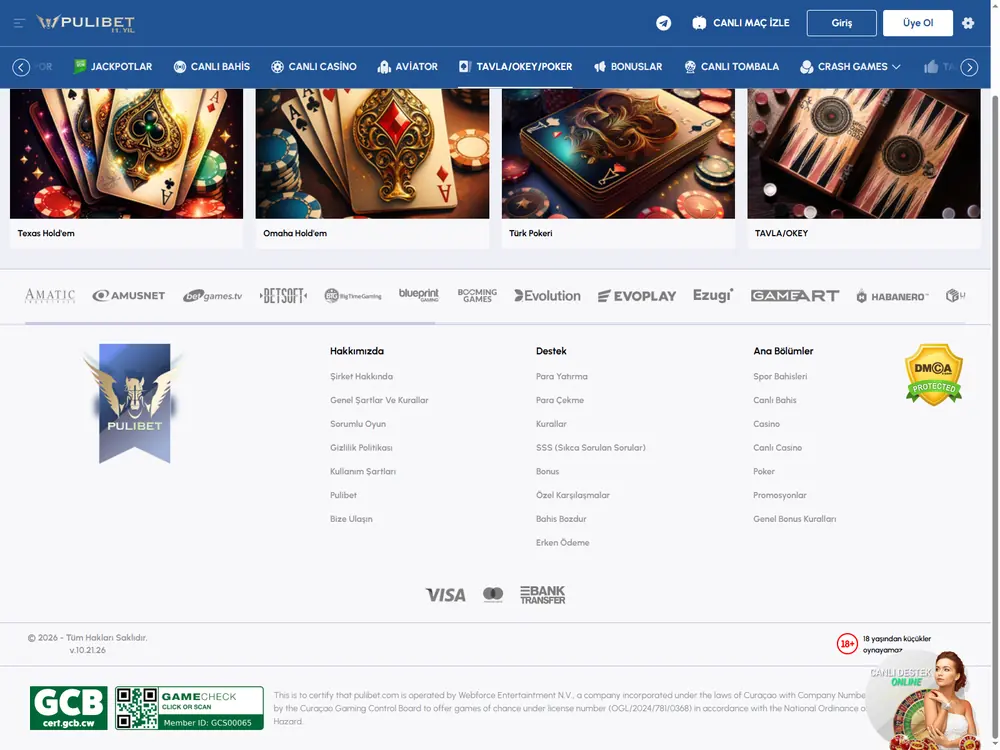Click the Üye Ol sign-up button

918,23
